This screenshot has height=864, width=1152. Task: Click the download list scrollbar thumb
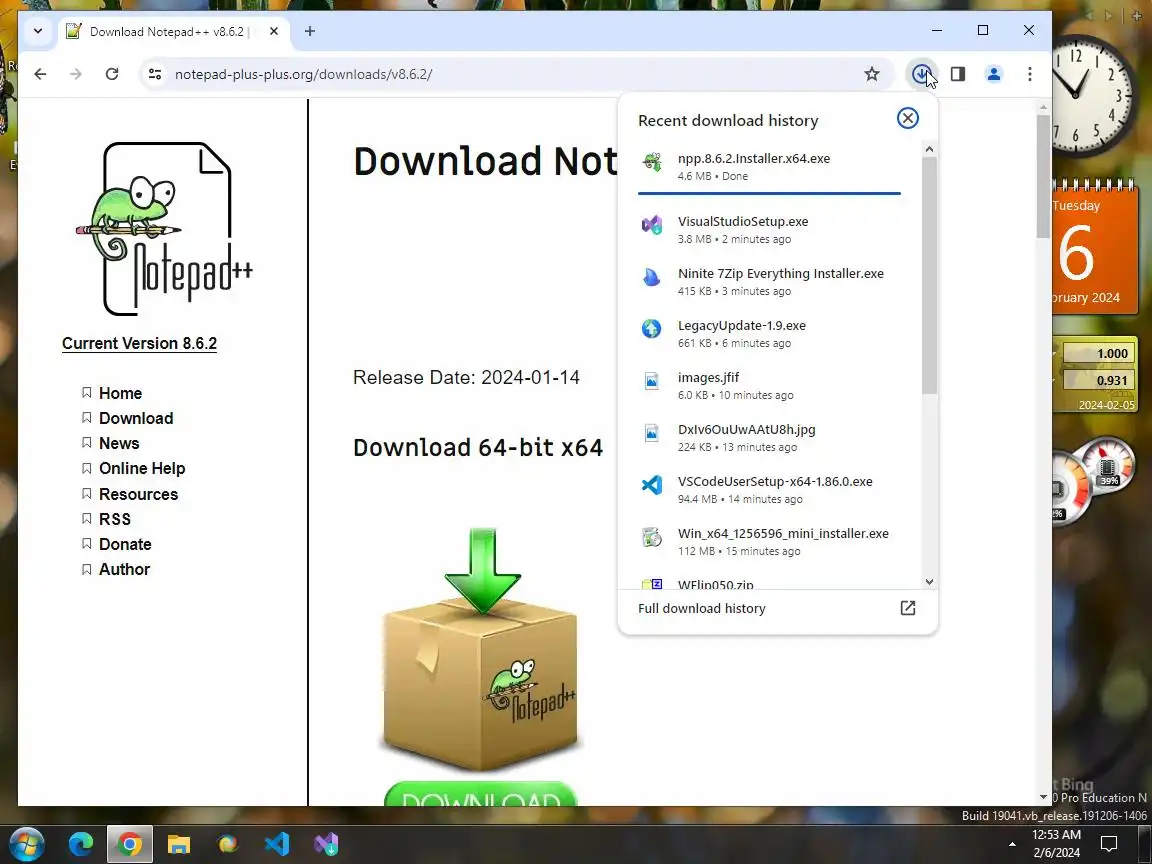click(x=929, y=276)
